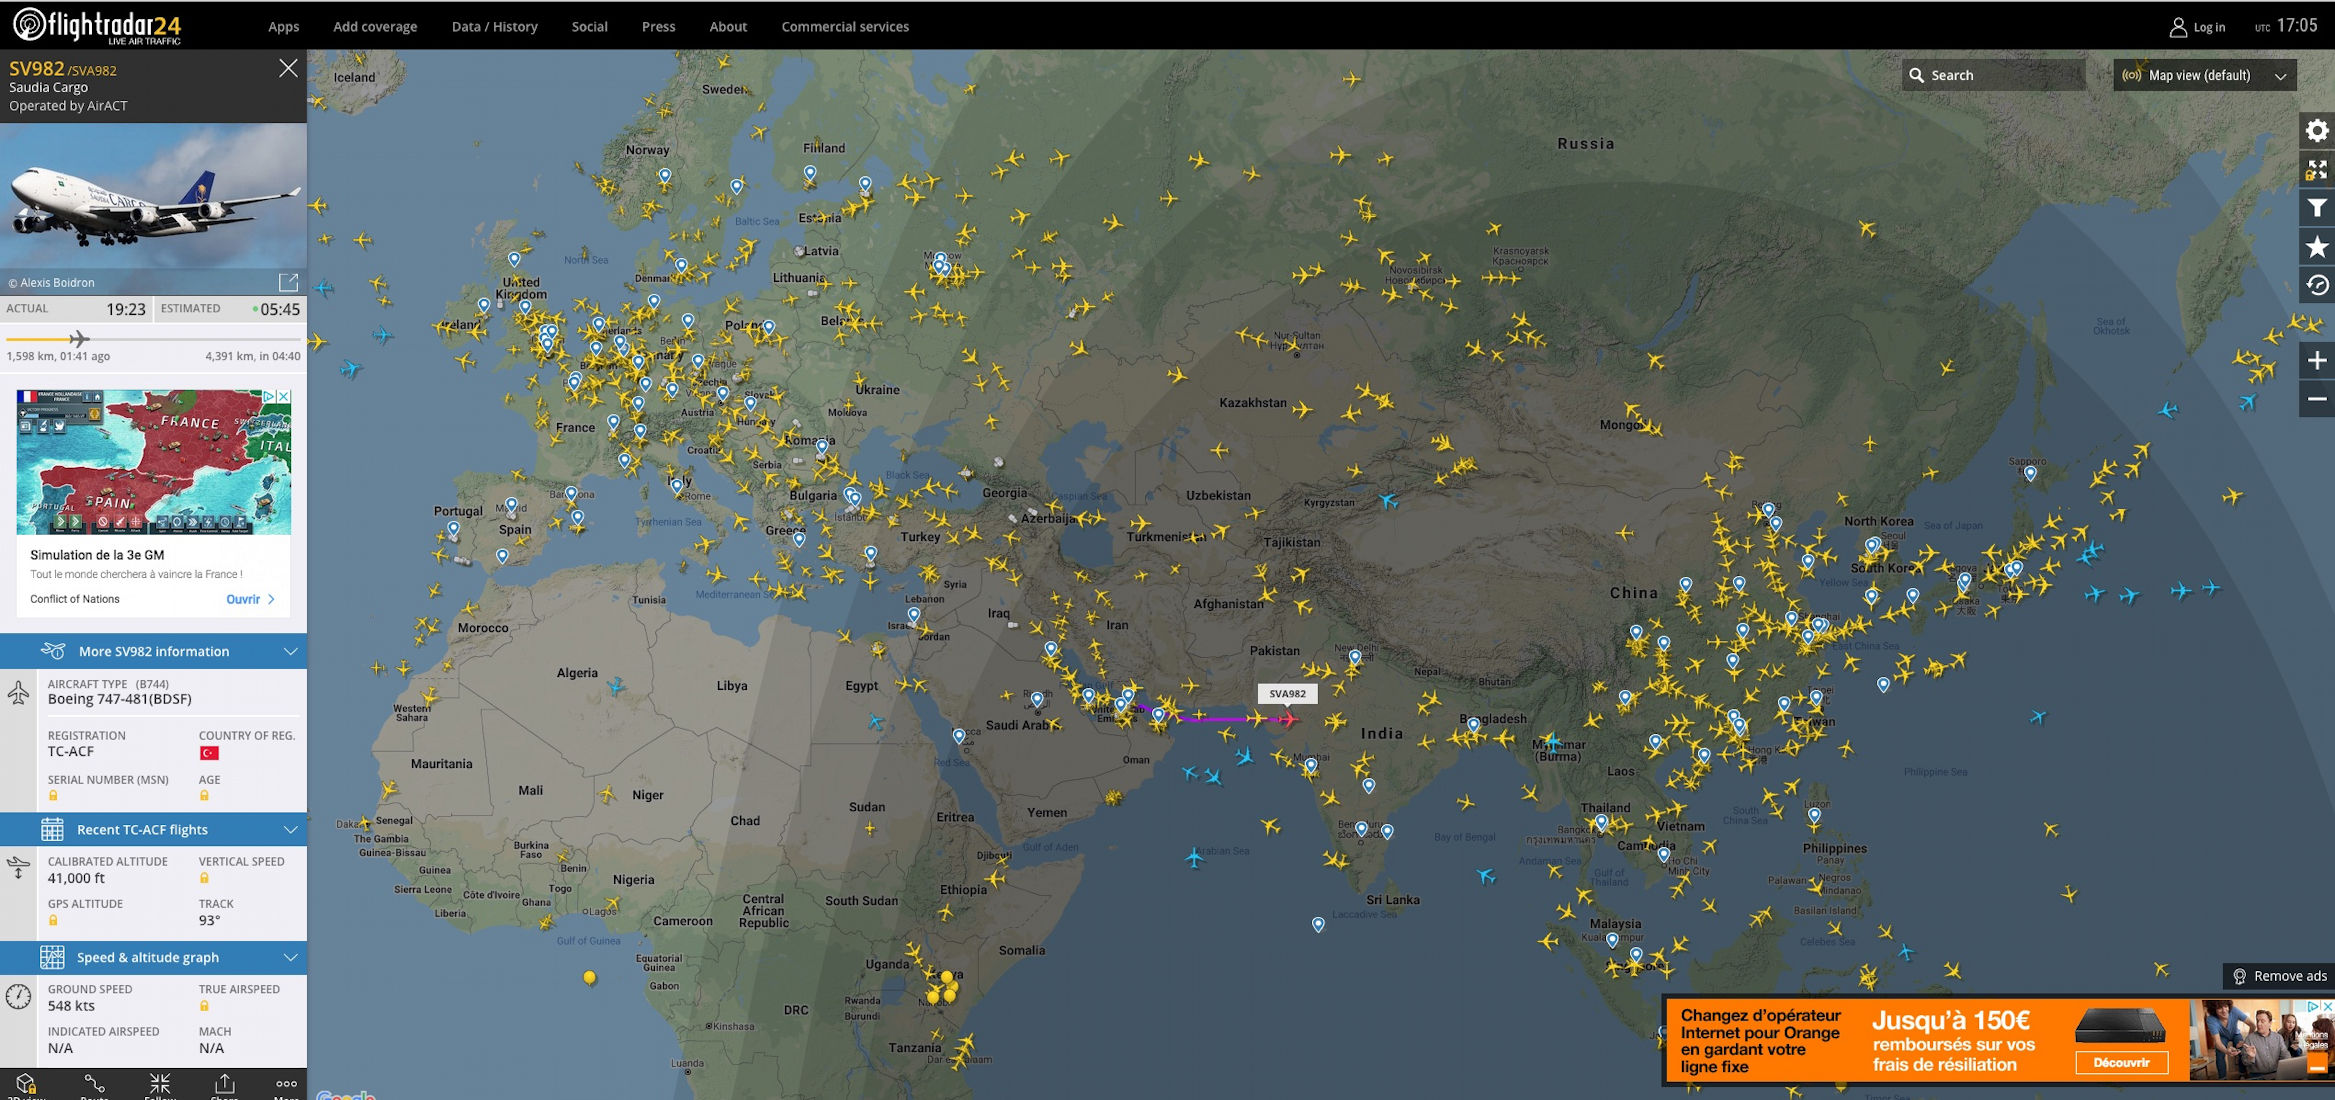Viewport: 2335px width, 1100px height.
Task: Open More options three-dots icon
Action: click(x=286, y=1085)
